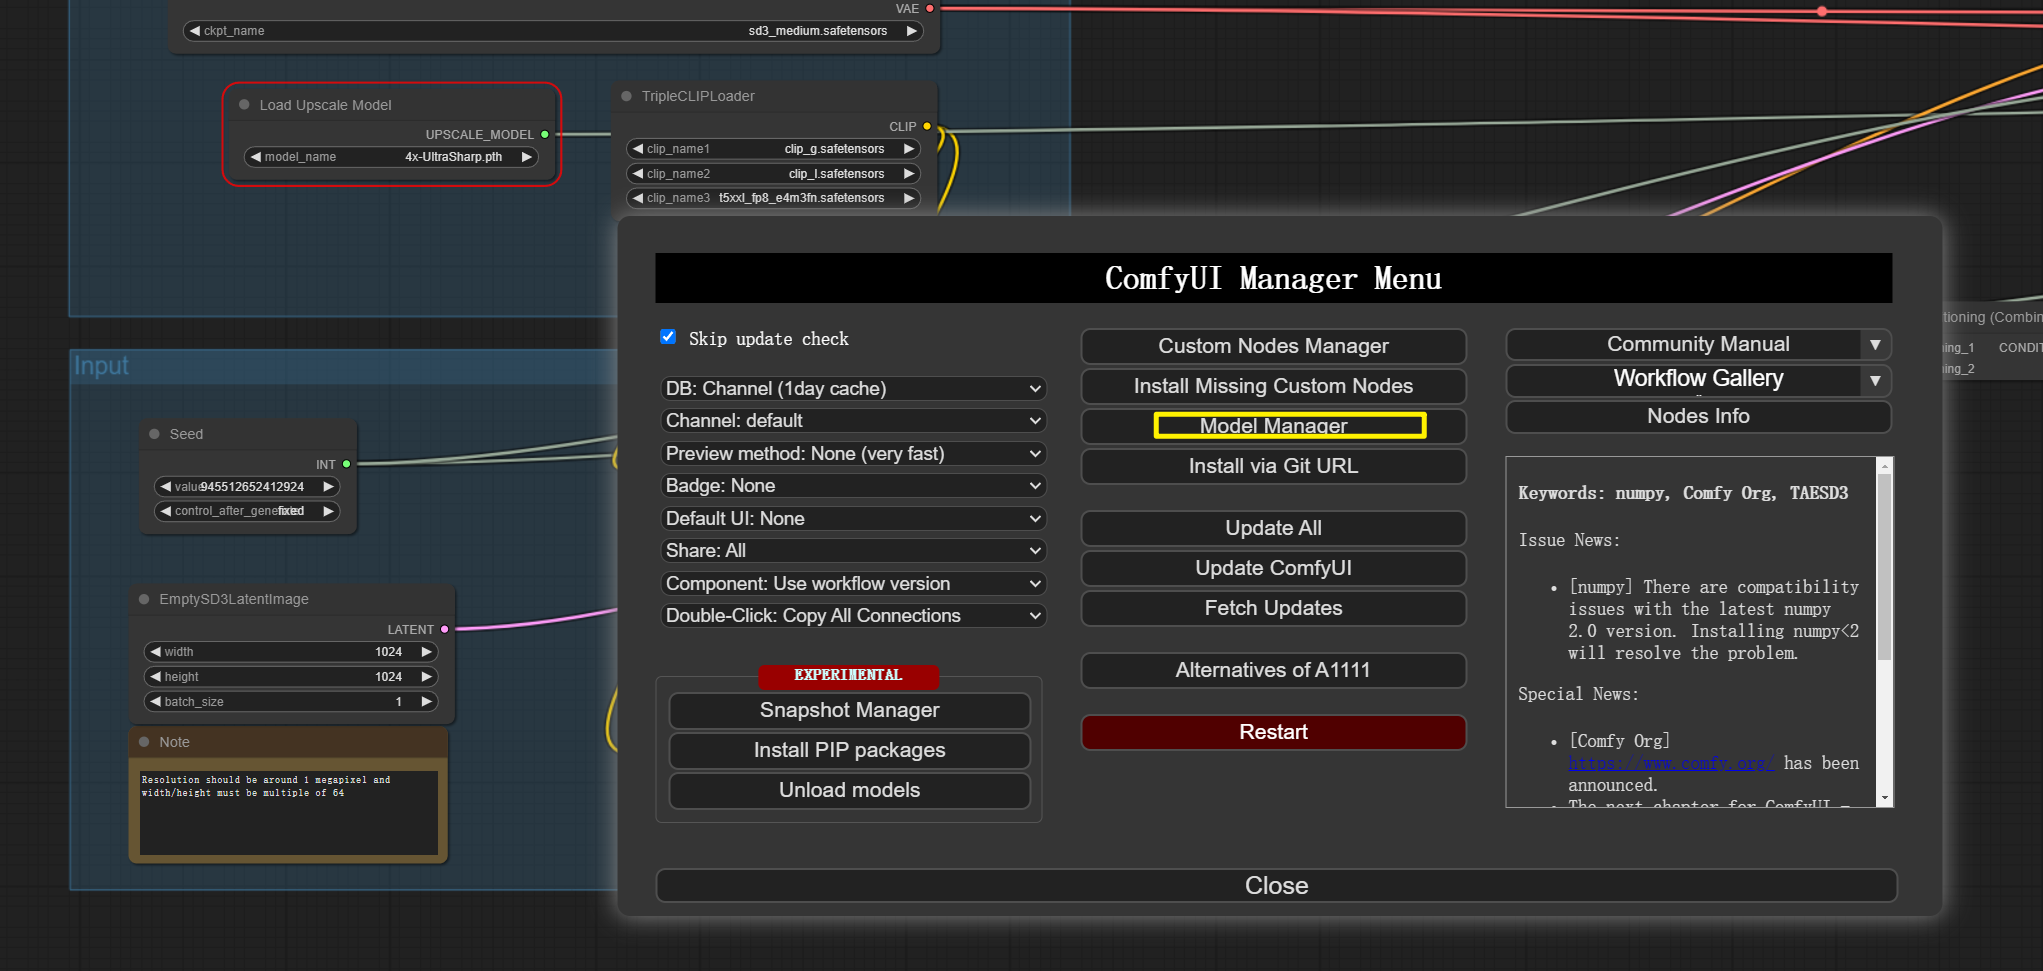Click the Note node text area
Image resolution: width=2043 pixels, height=971 pixels.
pyautogui.click(x=288, y=811)
